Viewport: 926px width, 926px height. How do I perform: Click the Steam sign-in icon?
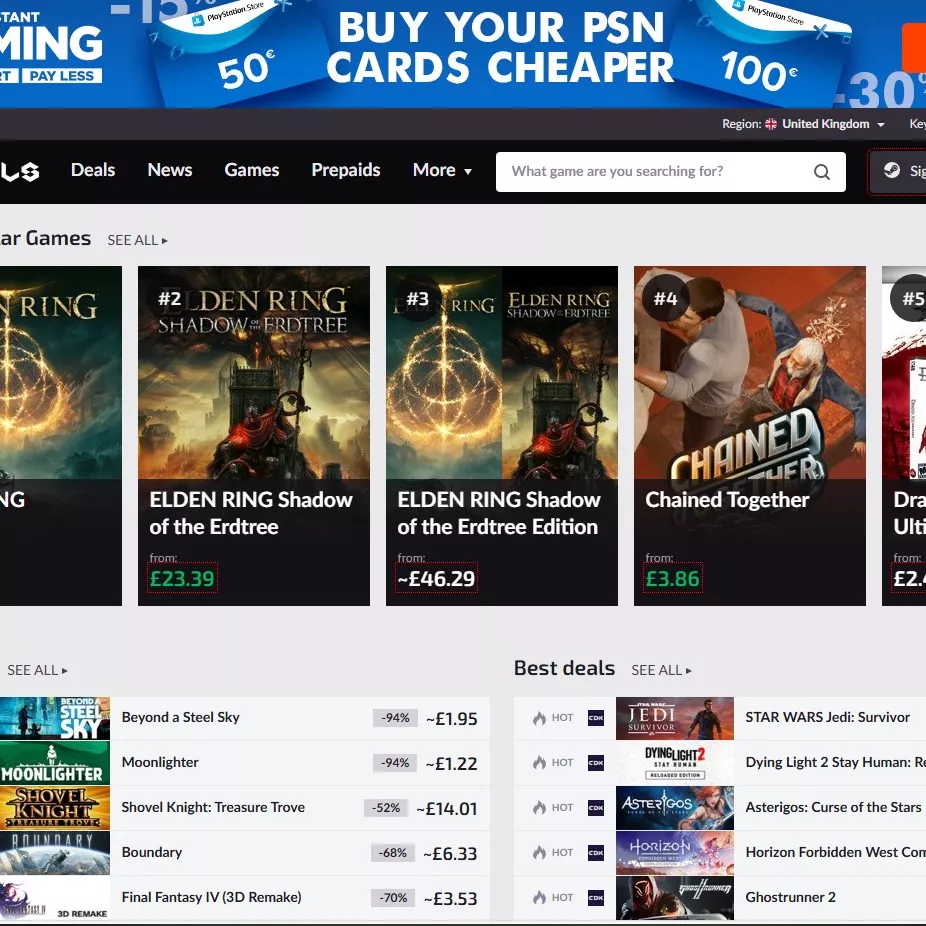point(891,171)
